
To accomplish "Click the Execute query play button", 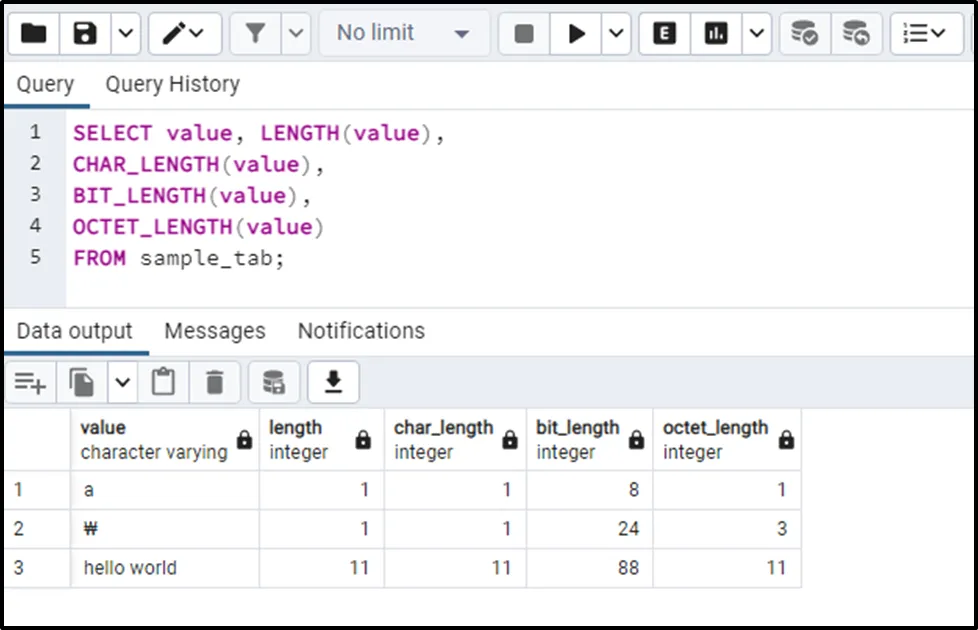I will coord(577,34).
